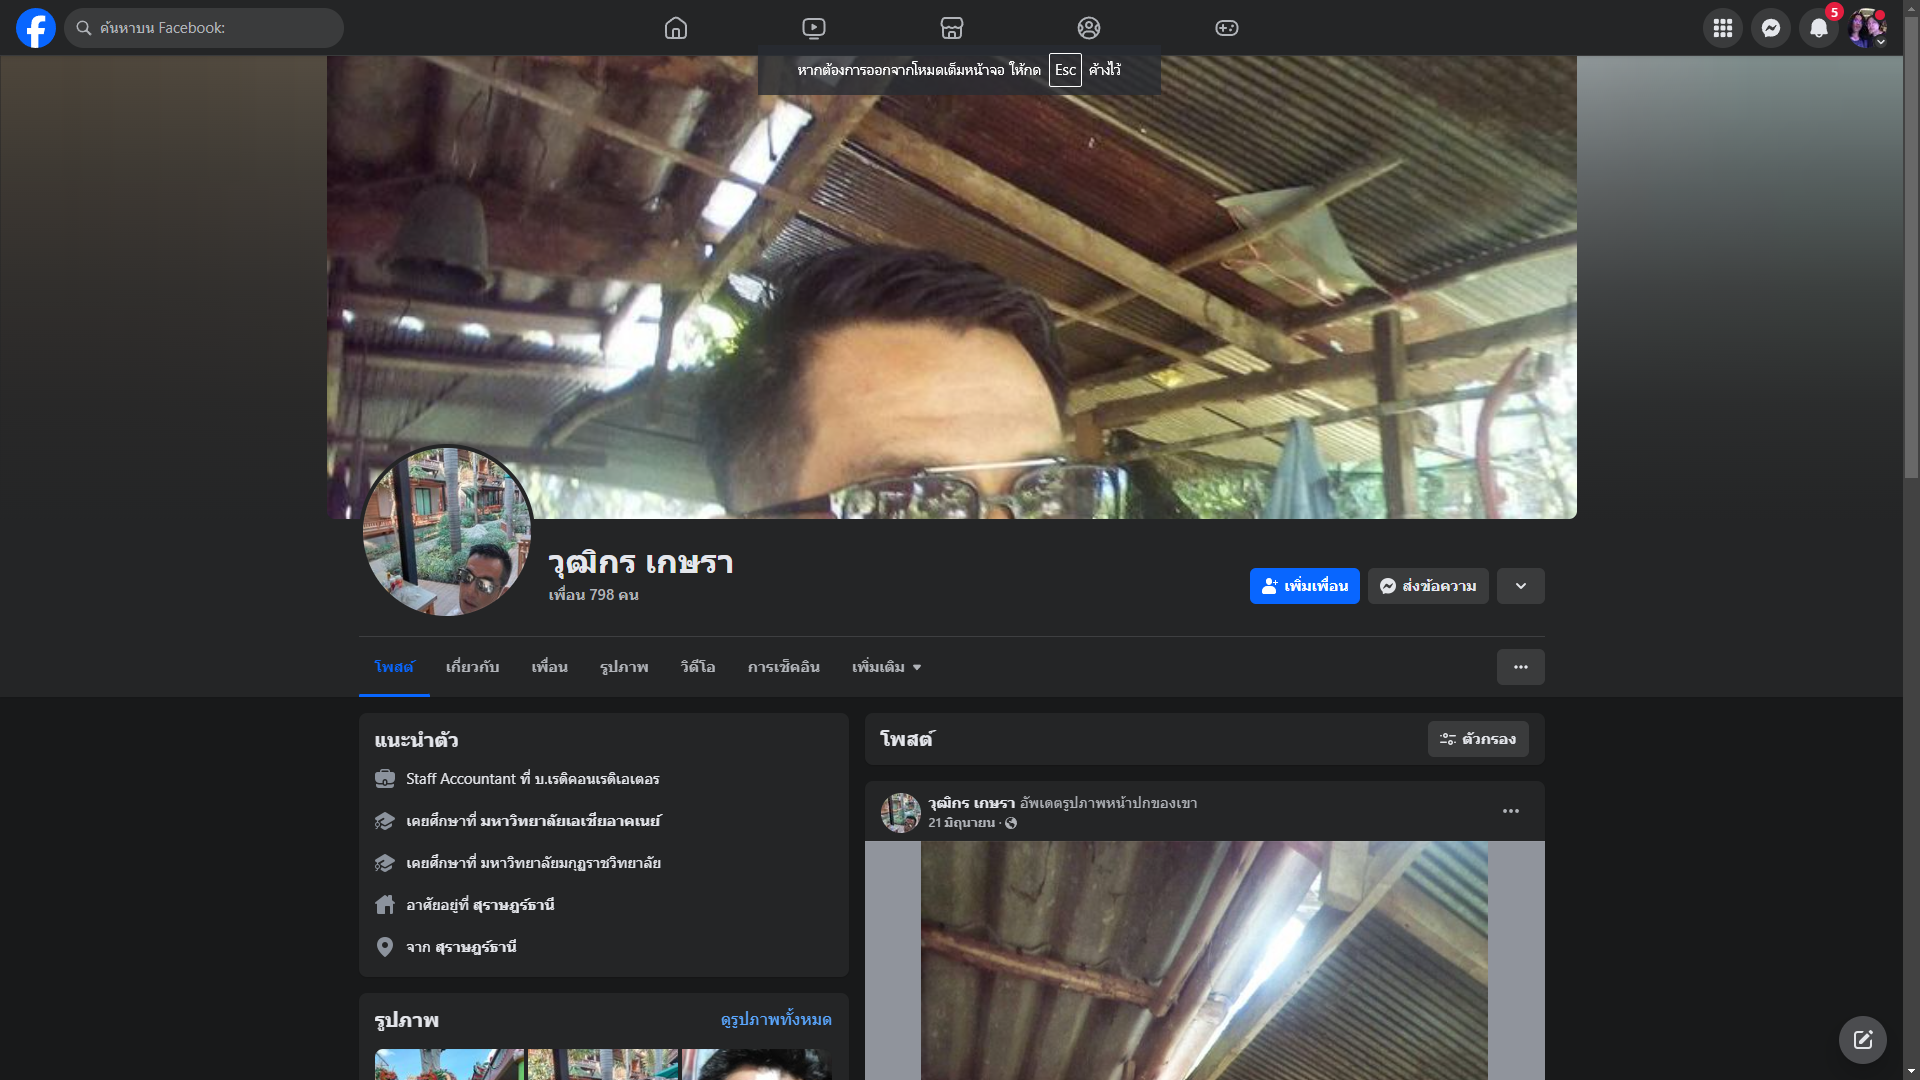Open notifications bell

[x=1818, y=28]
